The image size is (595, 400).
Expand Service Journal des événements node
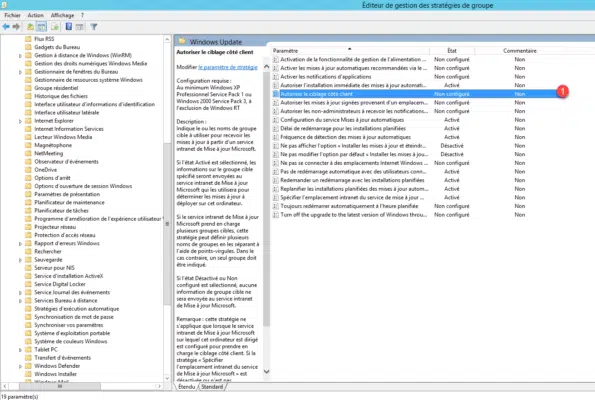tap(20, 293)
